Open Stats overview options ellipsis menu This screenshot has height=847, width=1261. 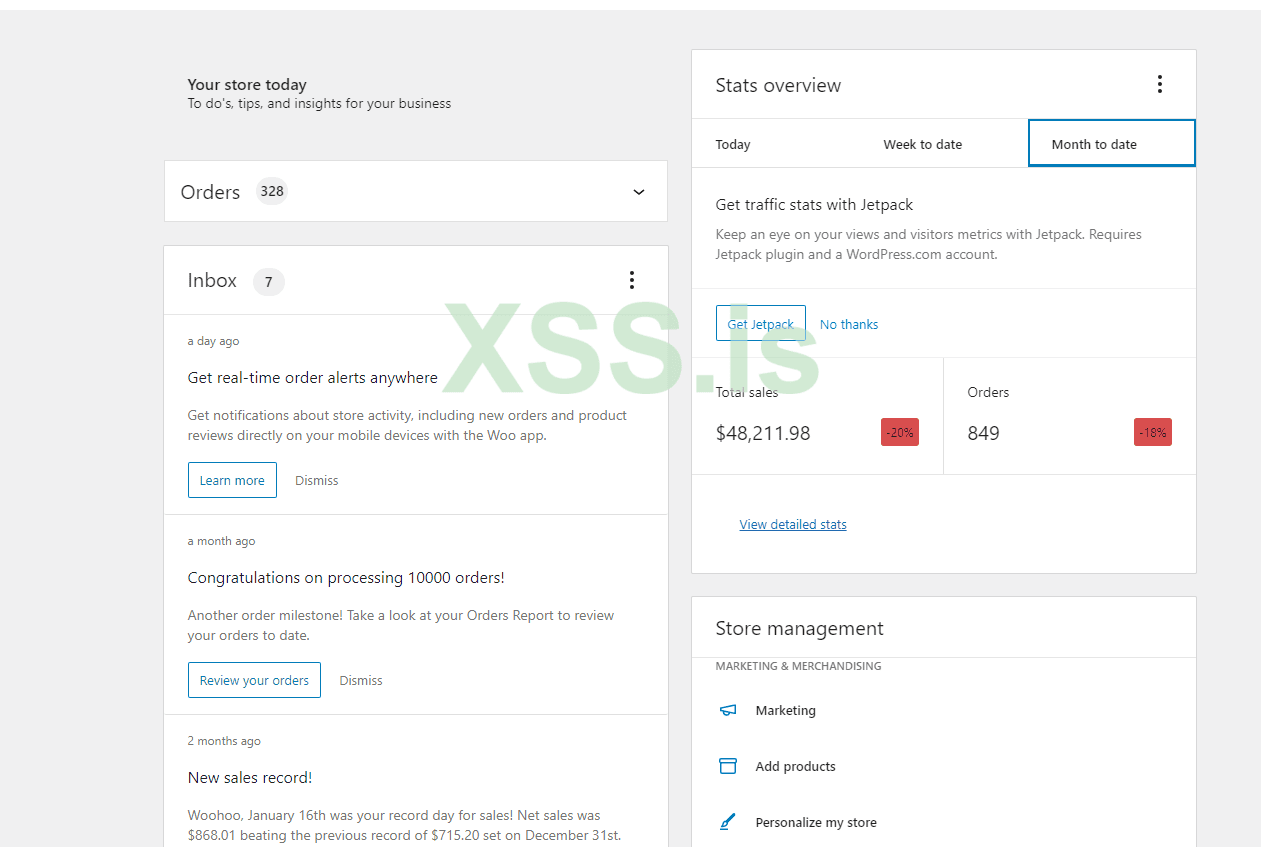click(1160, 84)
